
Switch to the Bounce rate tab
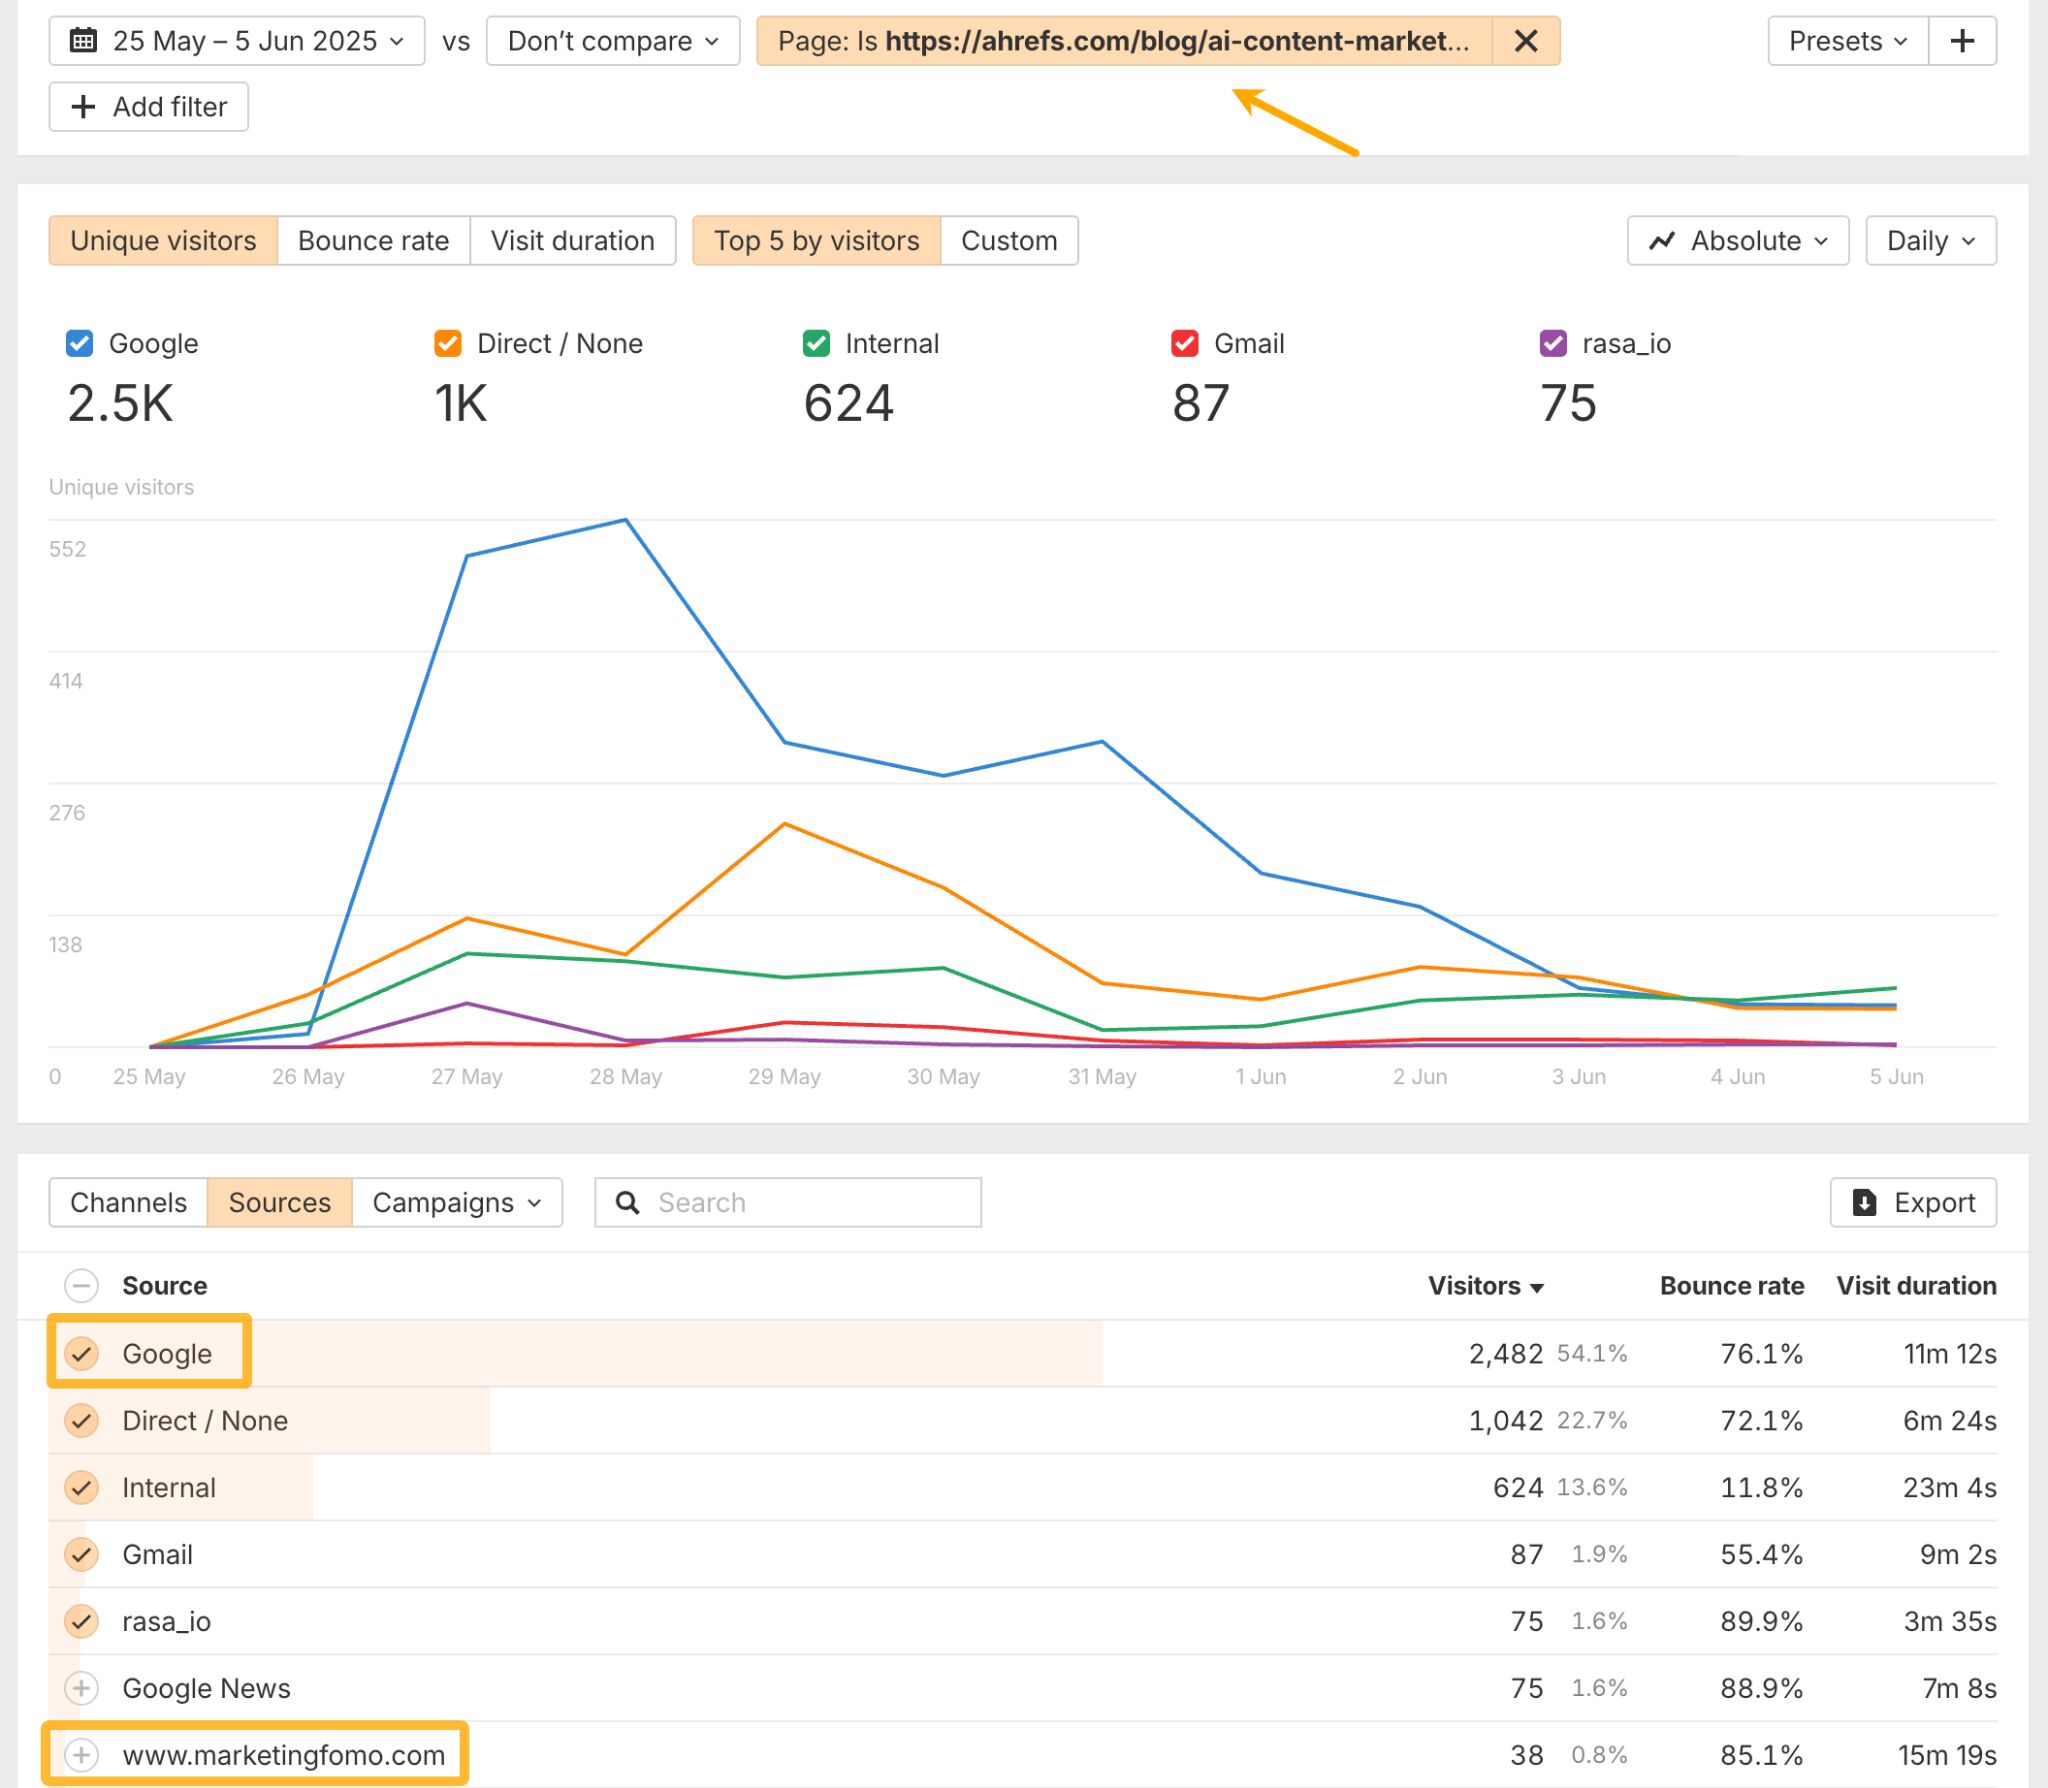tap(372, 240)
